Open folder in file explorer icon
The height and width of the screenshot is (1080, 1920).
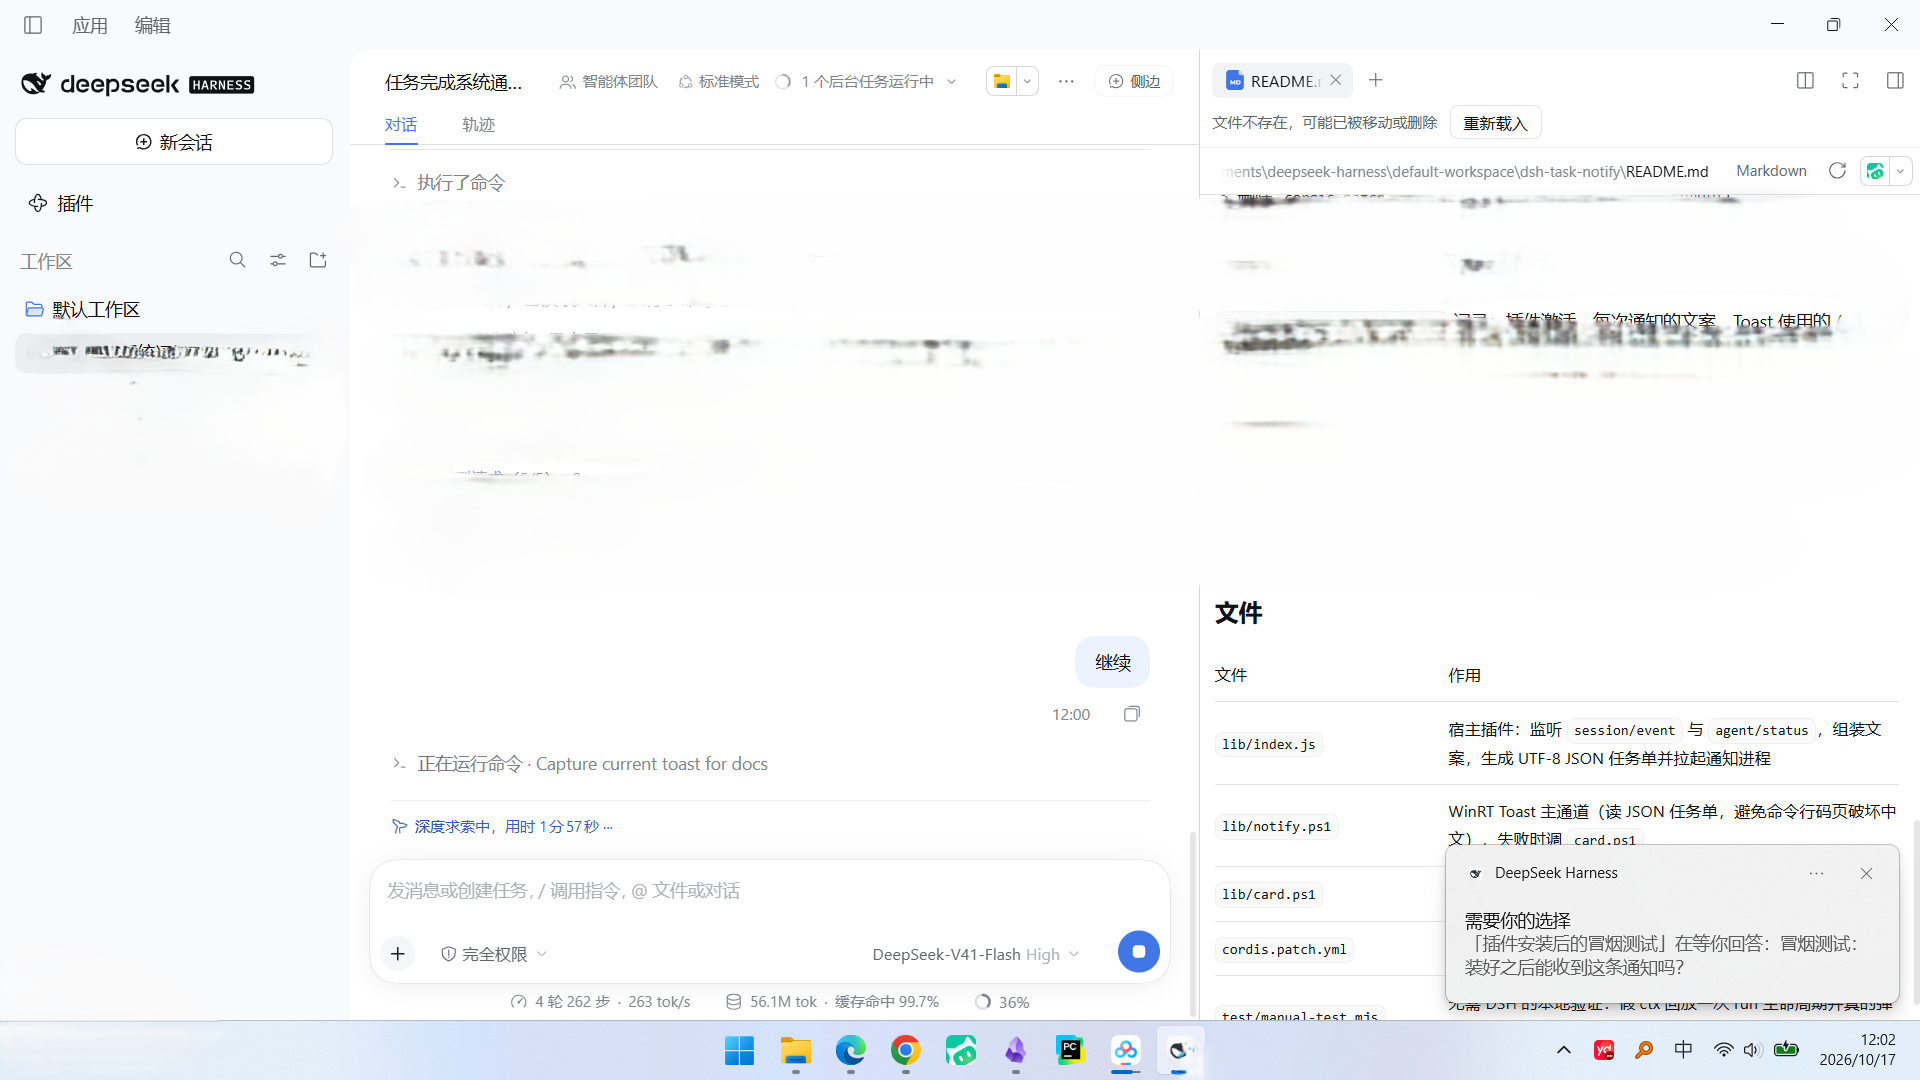pos(1001,81)
